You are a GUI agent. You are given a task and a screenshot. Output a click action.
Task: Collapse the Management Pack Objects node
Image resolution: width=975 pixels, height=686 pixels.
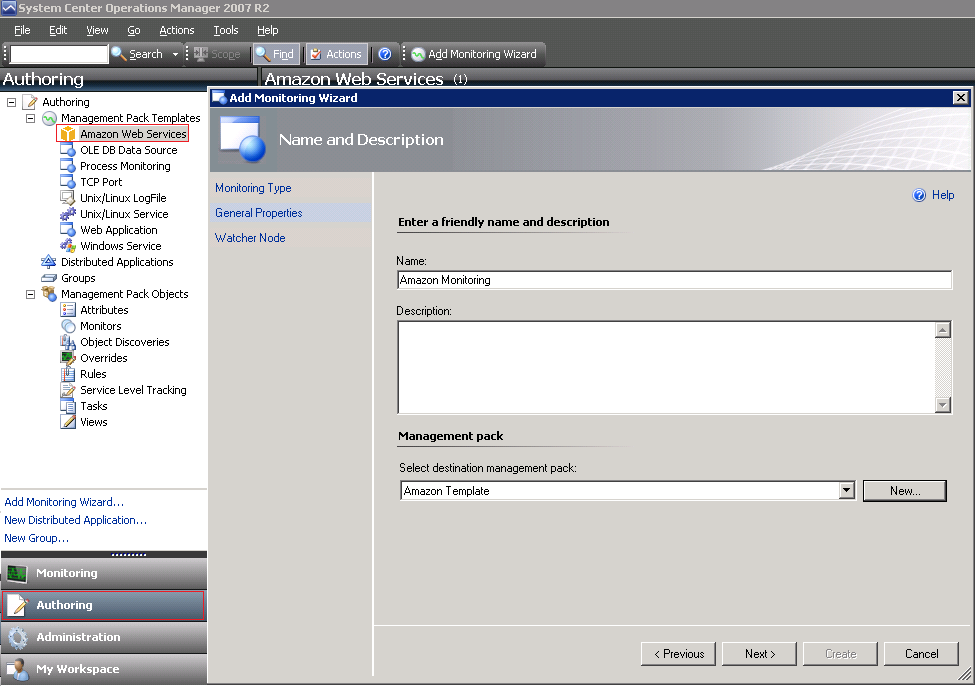point(30,294)
